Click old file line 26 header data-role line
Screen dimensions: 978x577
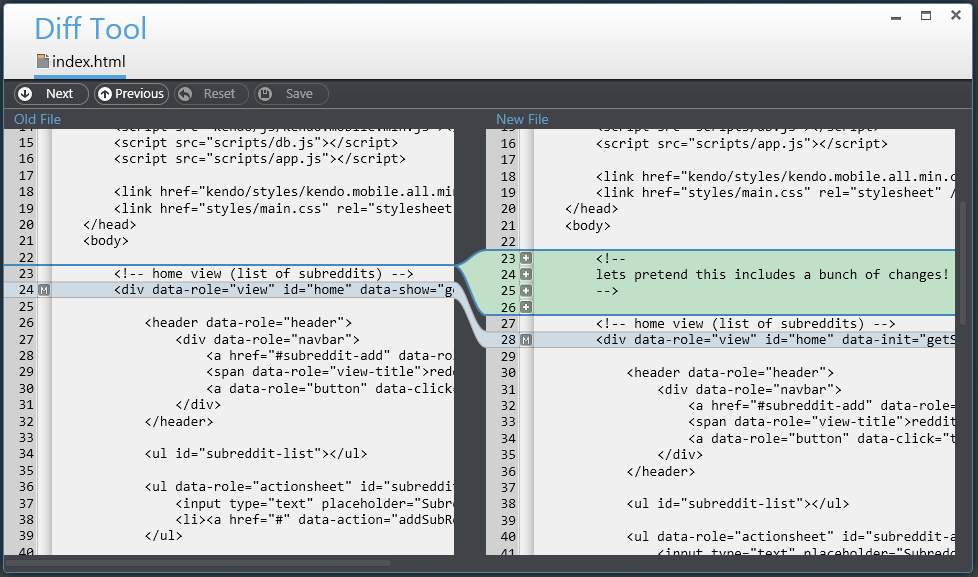click(x=248, y=322)
